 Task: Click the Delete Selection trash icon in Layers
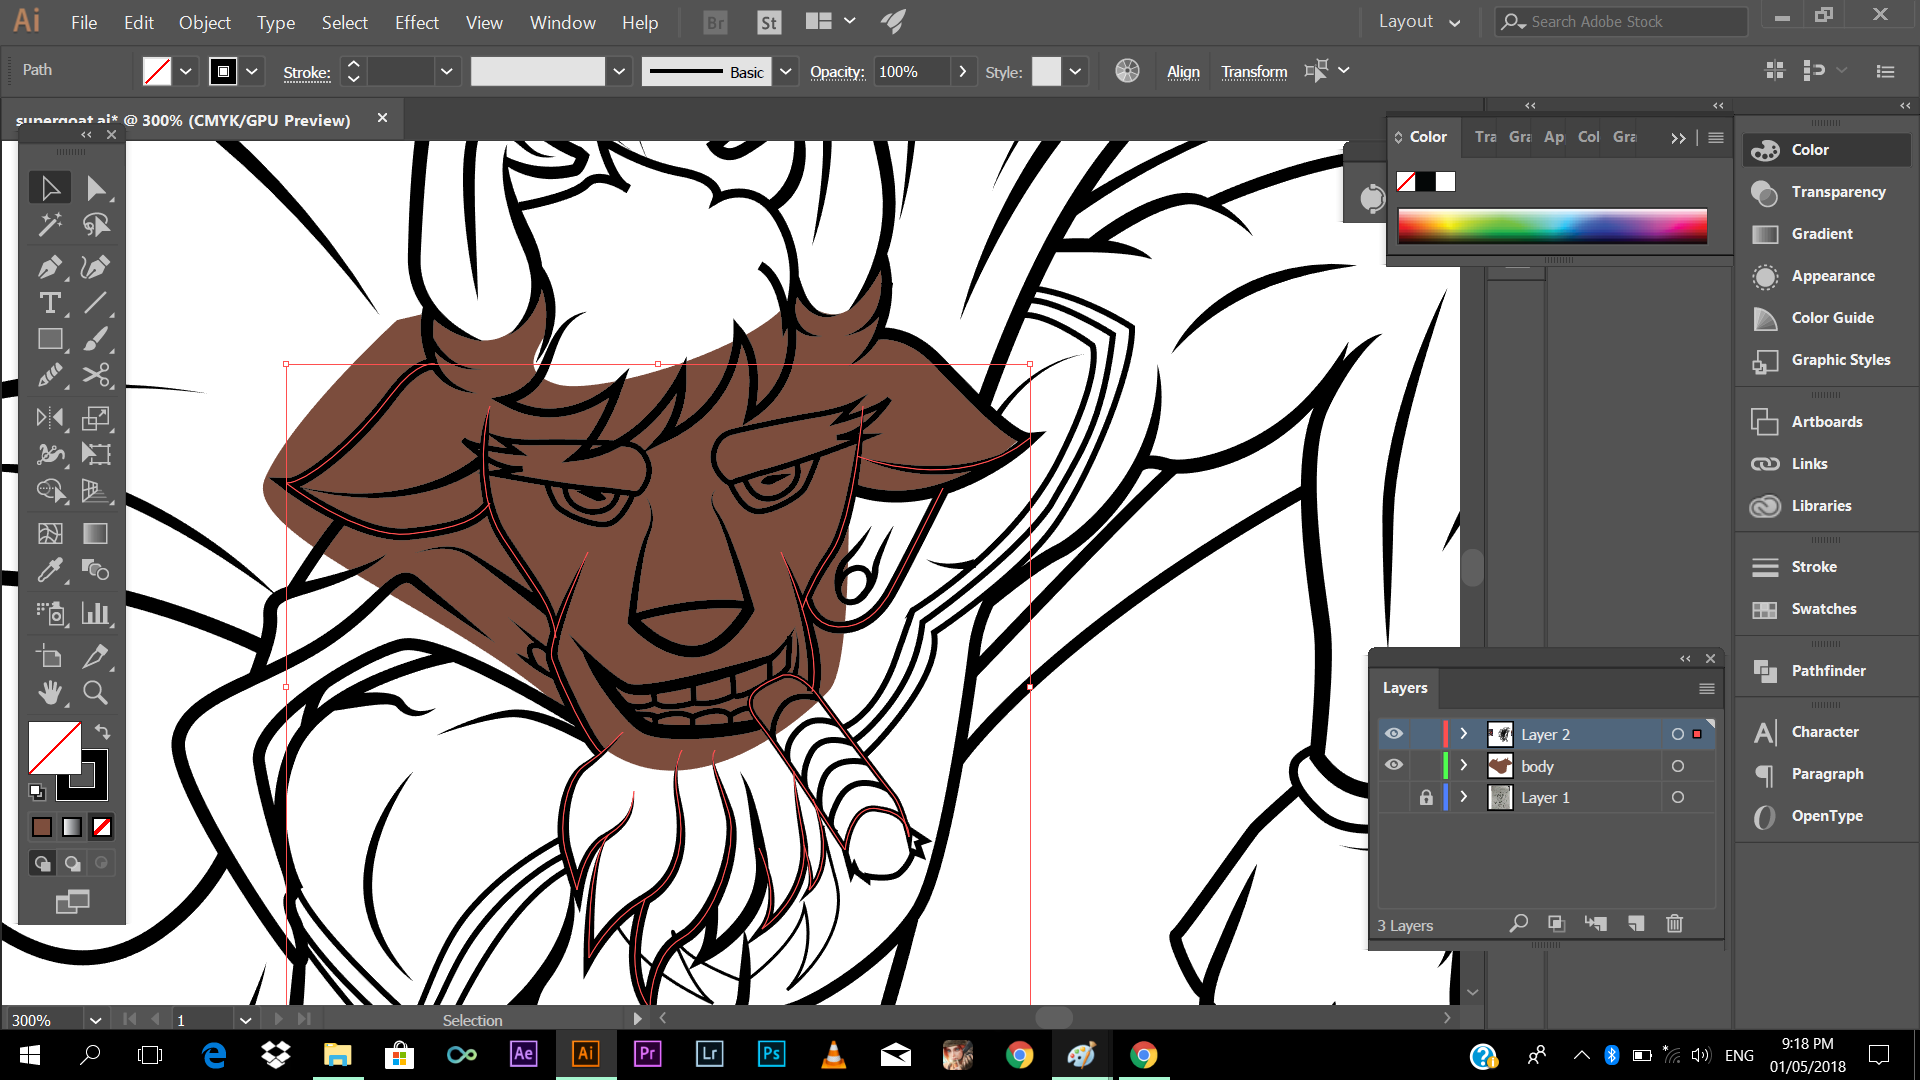(x=1674, y=923)
